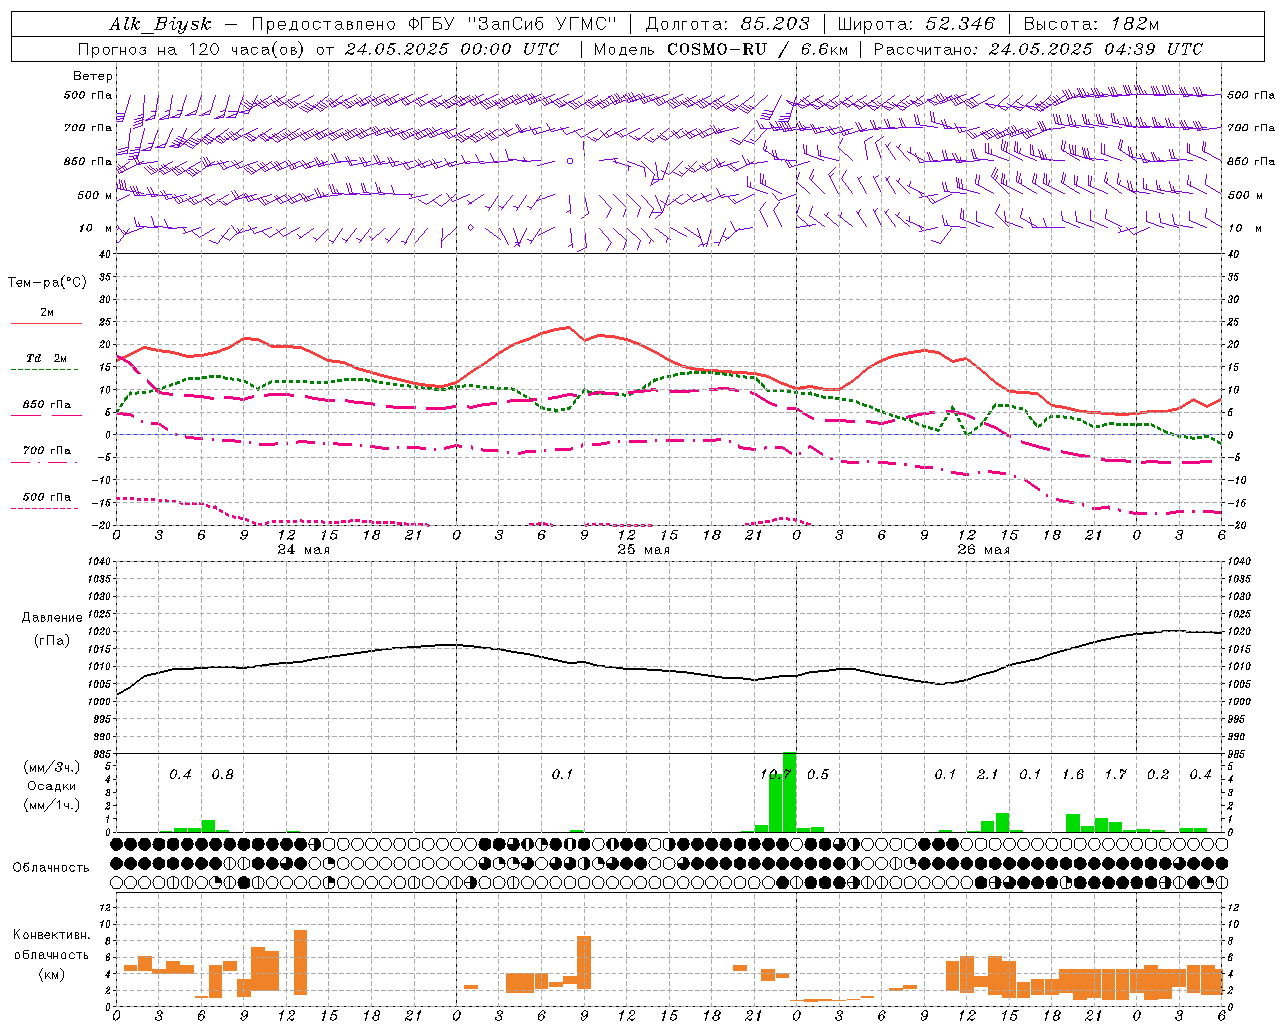This screenshot has width=1280, height=1024.
Task: Click the 0.2 precipitation total
Action: [1158, 774]
